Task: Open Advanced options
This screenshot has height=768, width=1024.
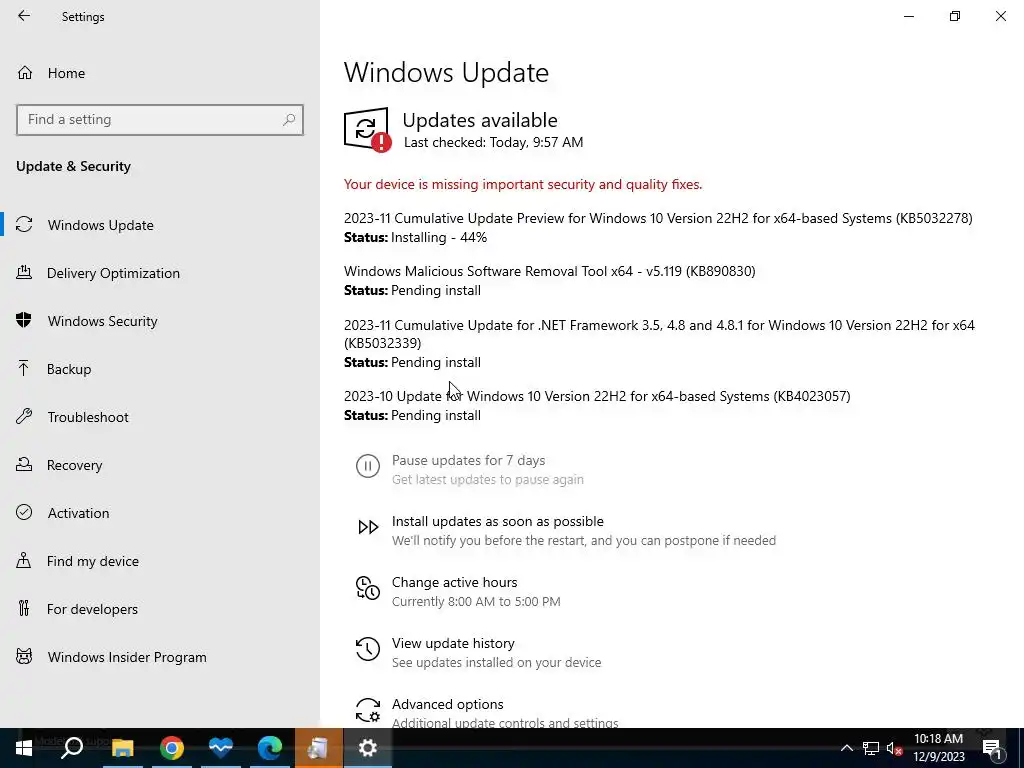Action: (447, 704)
